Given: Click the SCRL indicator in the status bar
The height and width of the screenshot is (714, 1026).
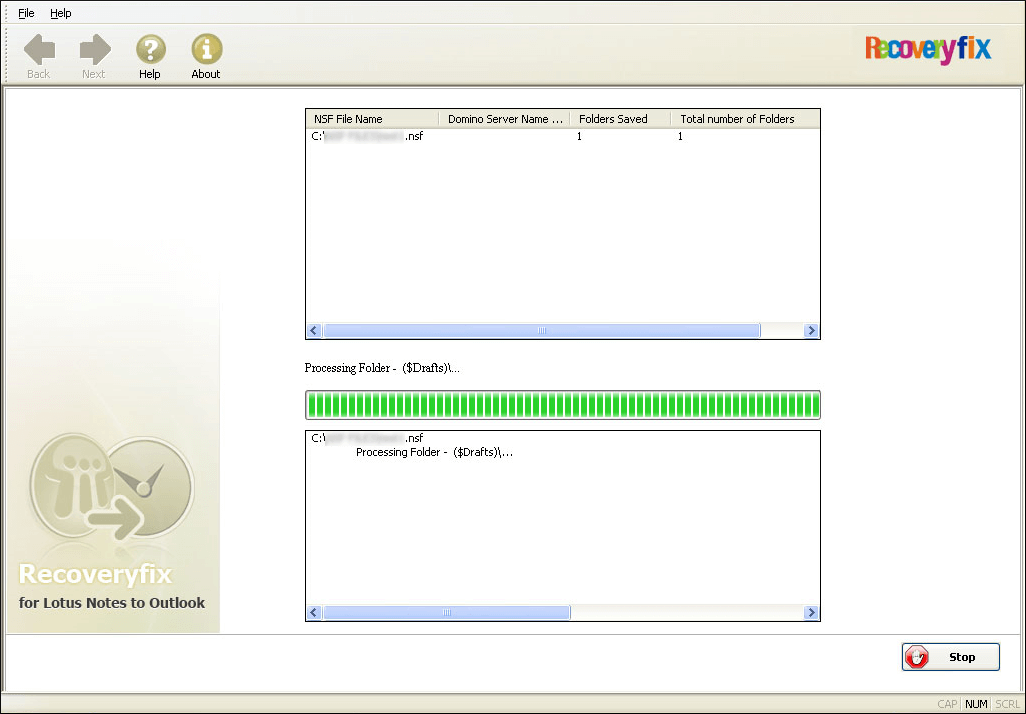Looking at the screenshot, I should pyautogui.click(x=1007, y=704).
